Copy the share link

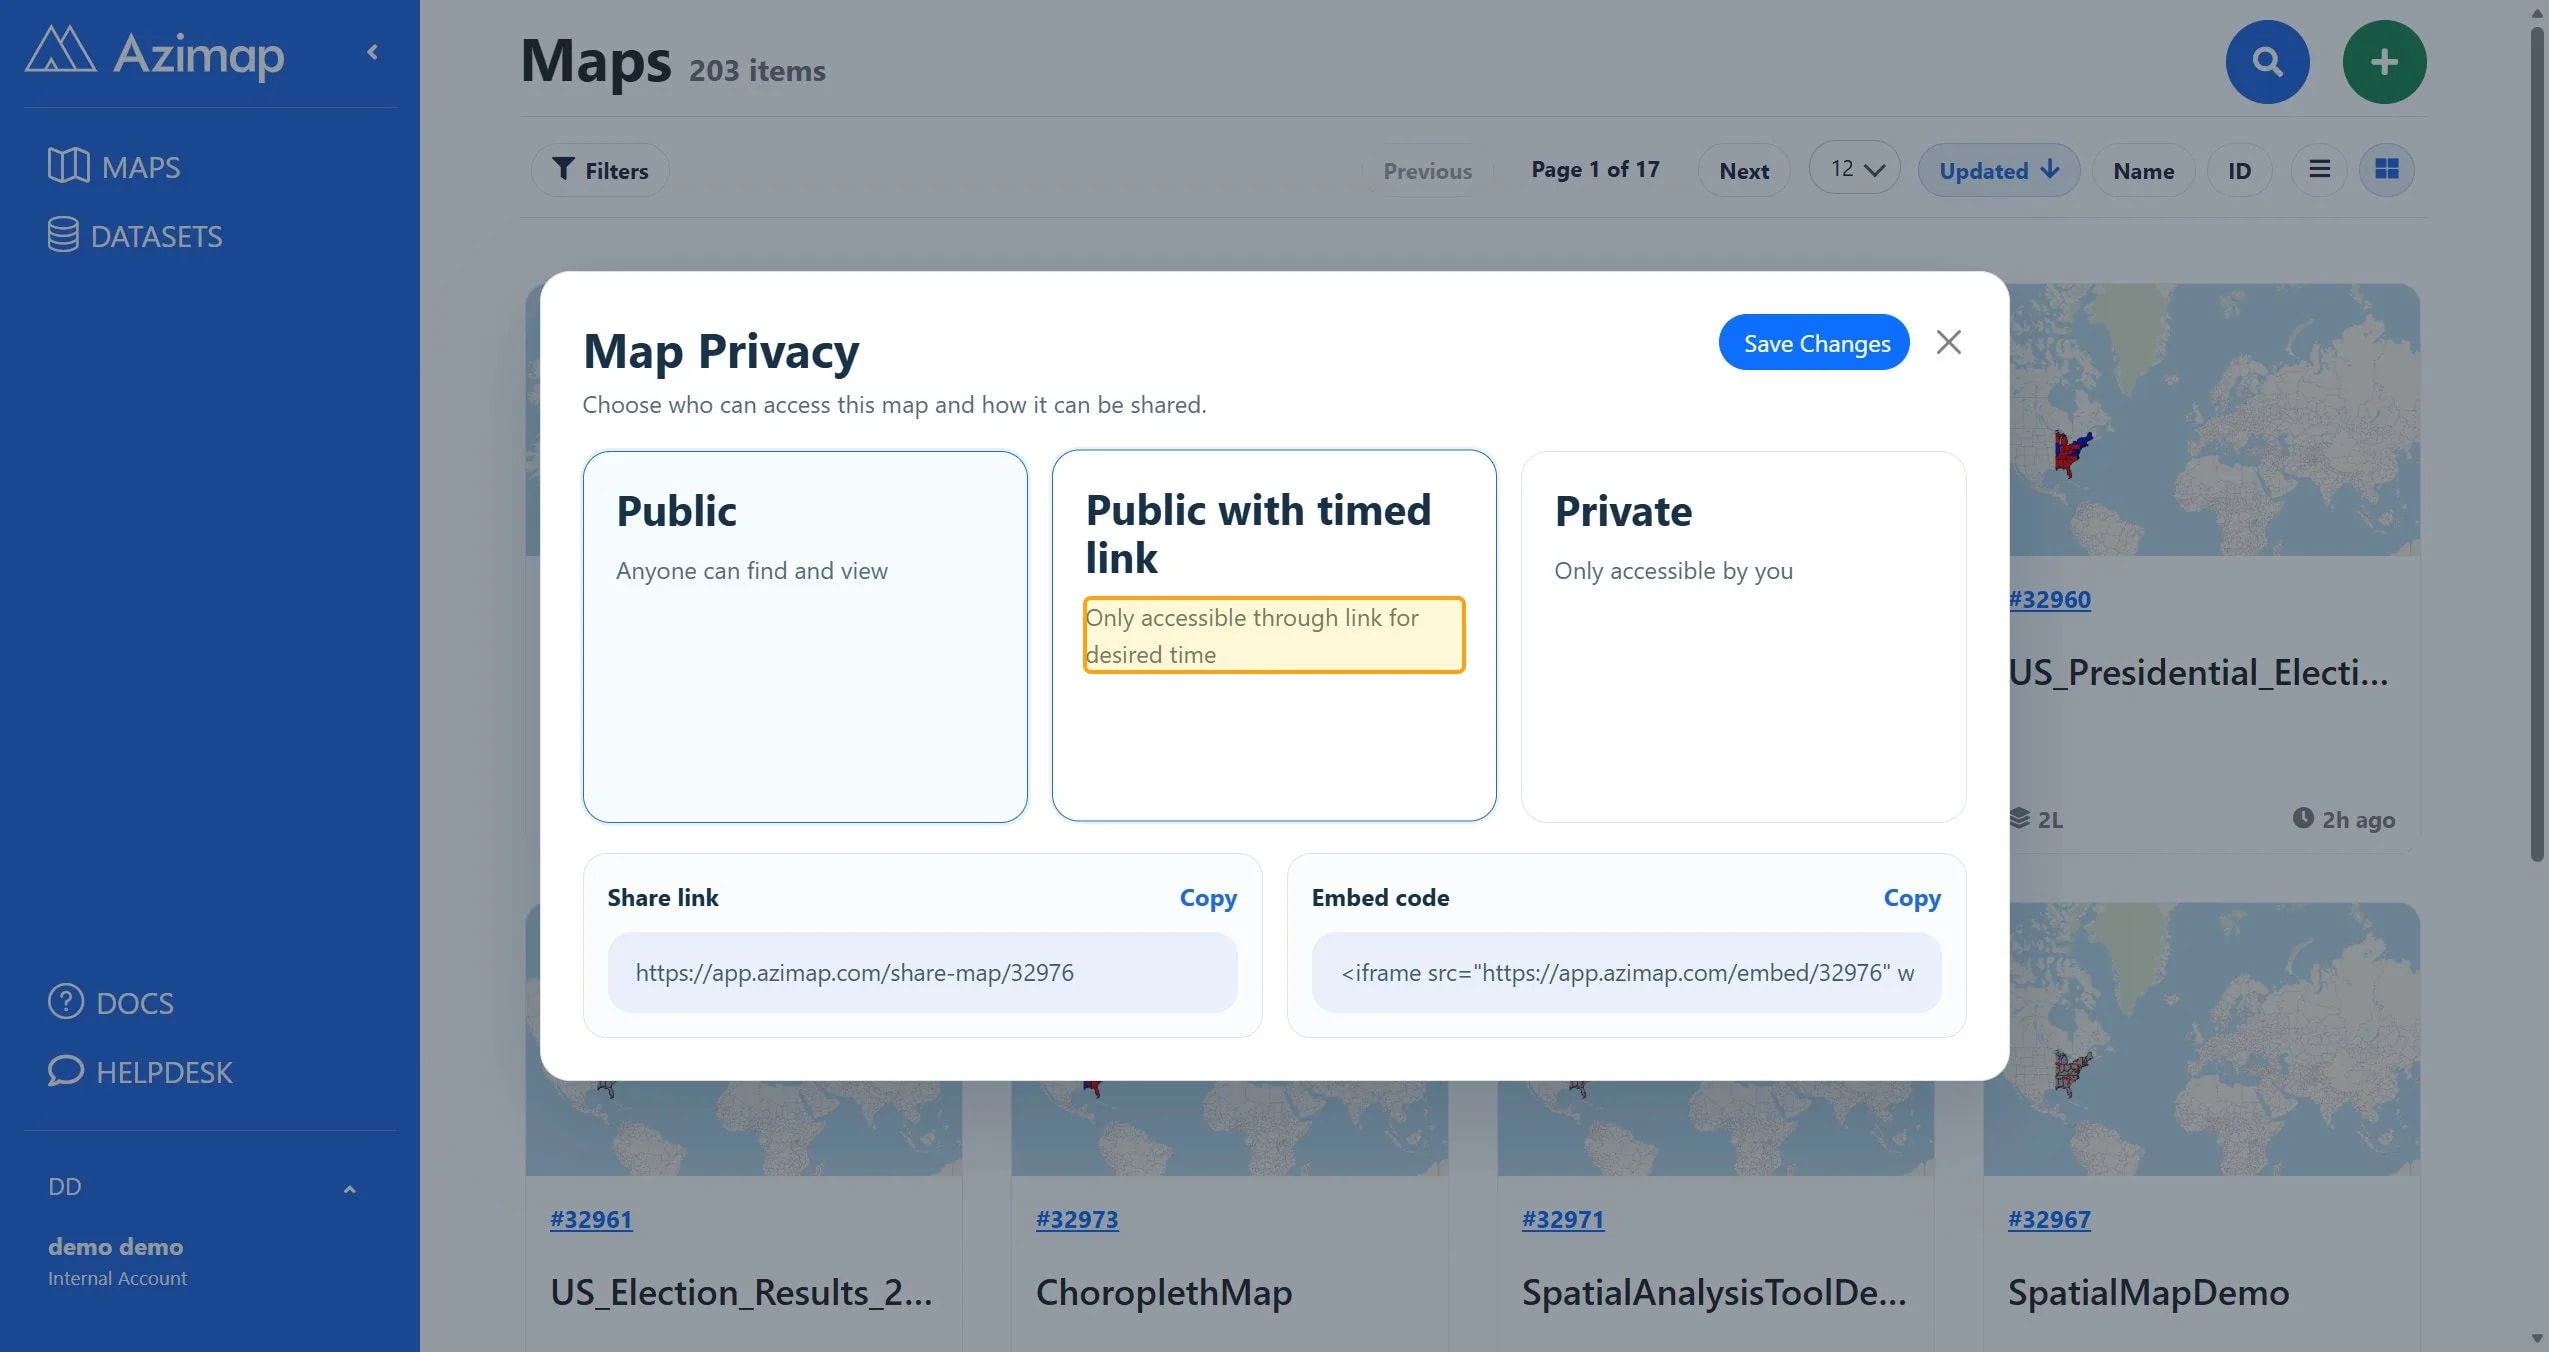click(1208, 898)
